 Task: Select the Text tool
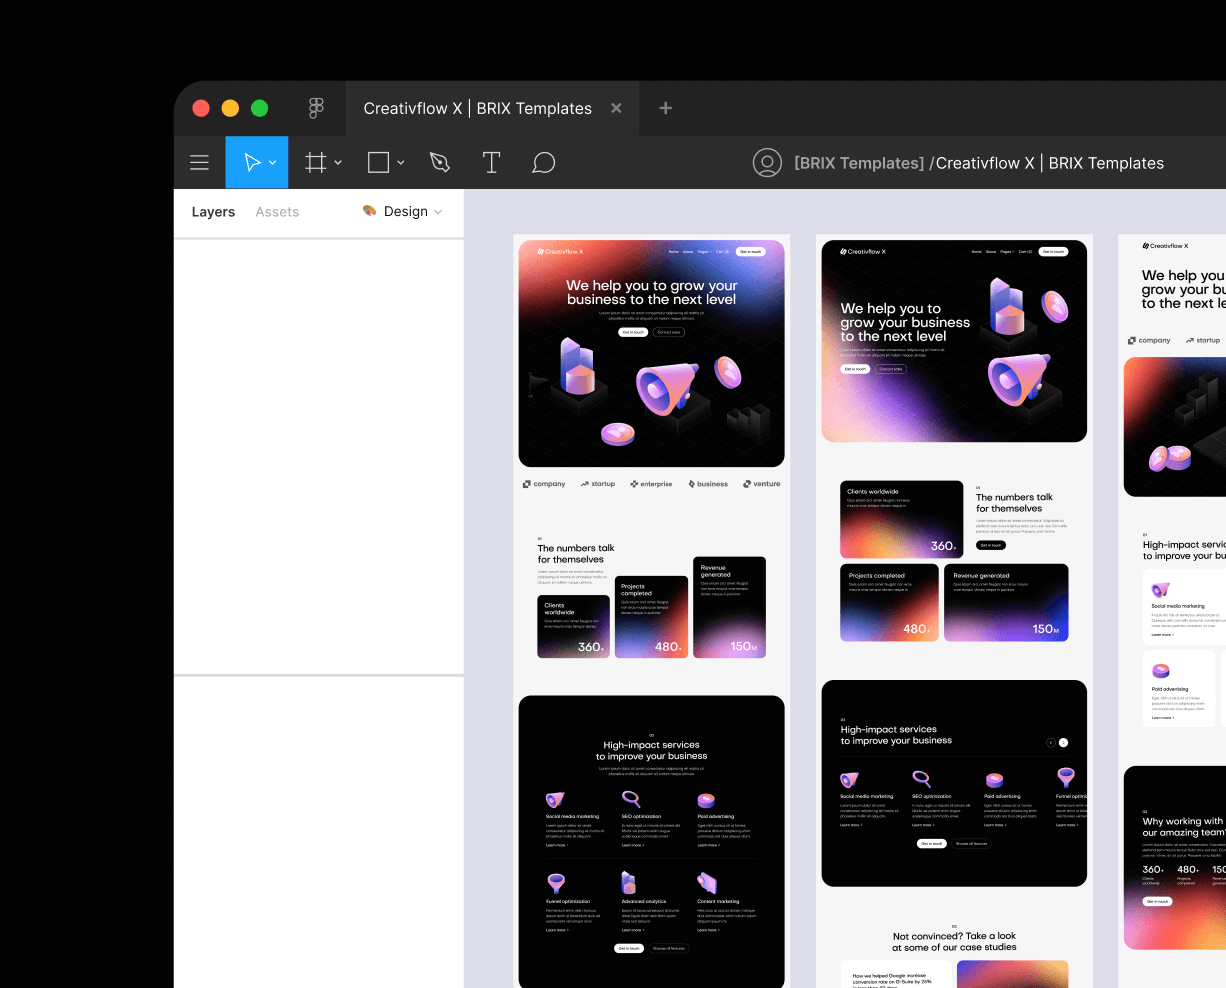click(491, 162)
